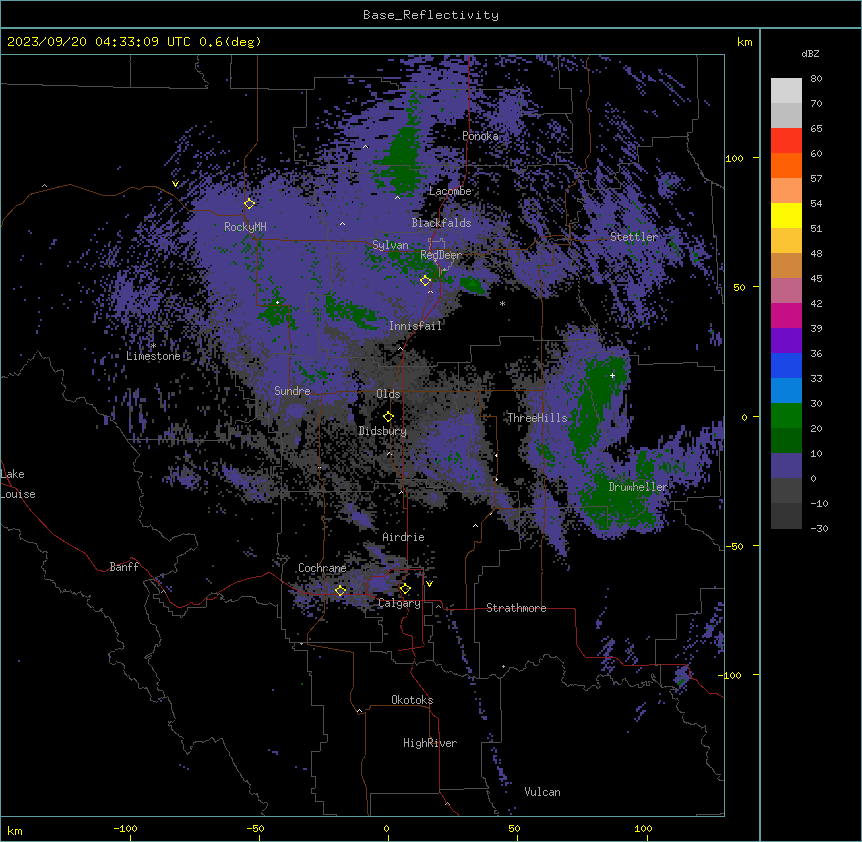Click the Vulcan city label
This screenshot has width=862, height=842.
tap(543, 791)
